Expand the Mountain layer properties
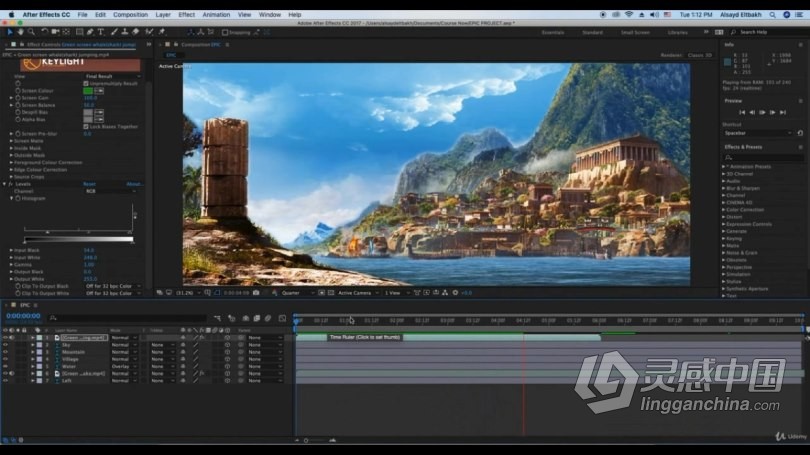810x455 pixels. point(33,352)
